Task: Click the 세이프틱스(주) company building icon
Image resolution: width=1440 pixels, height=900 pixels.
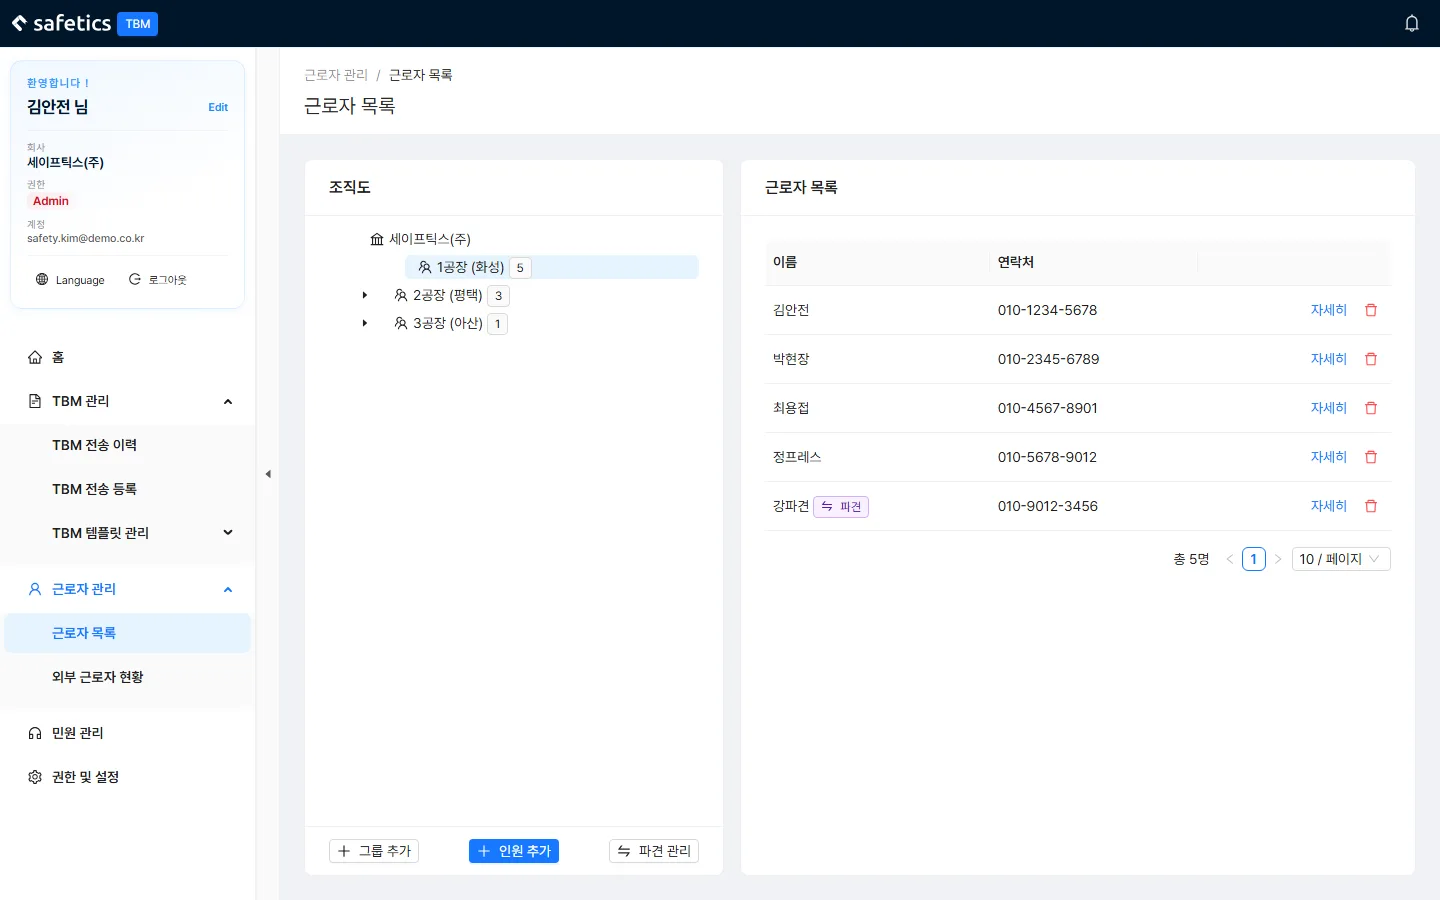Action: coord(377,239)
